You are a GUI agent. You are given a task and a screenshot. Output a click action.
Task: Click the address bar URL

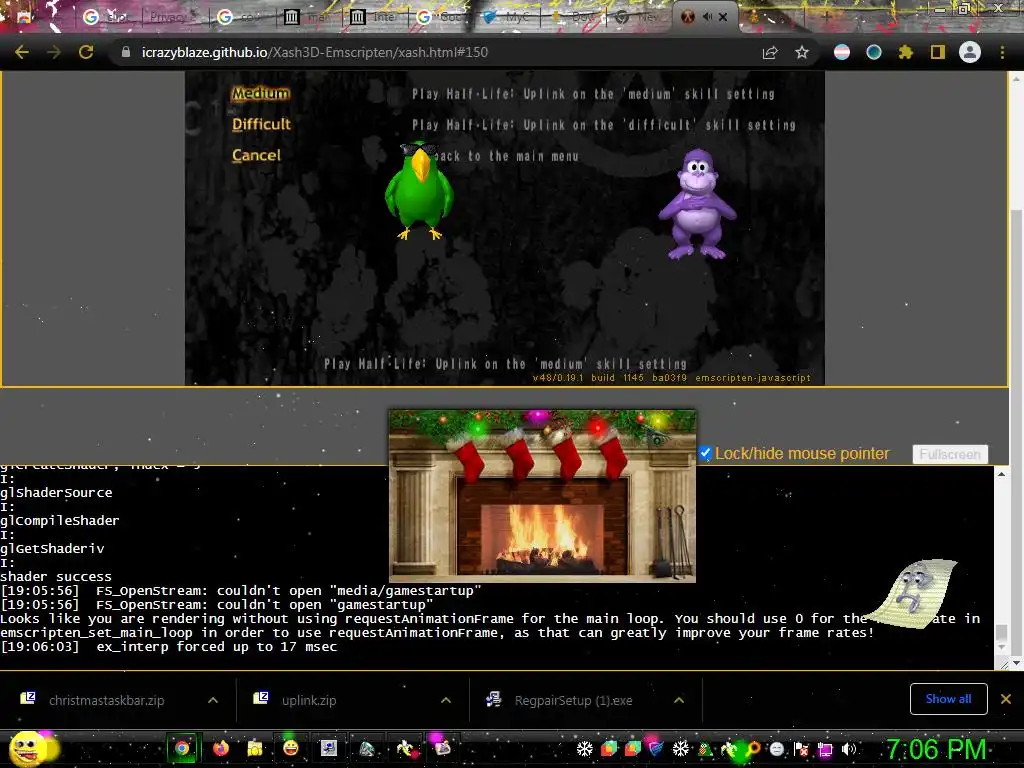click(x=315, y=52)
